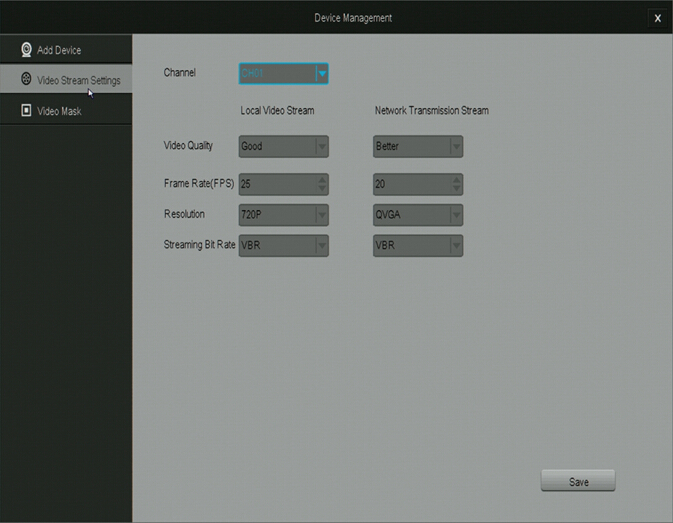Decrease the Network Frame Rate with down arrow
Screen dimensions: 673x523
click(456, 189)
